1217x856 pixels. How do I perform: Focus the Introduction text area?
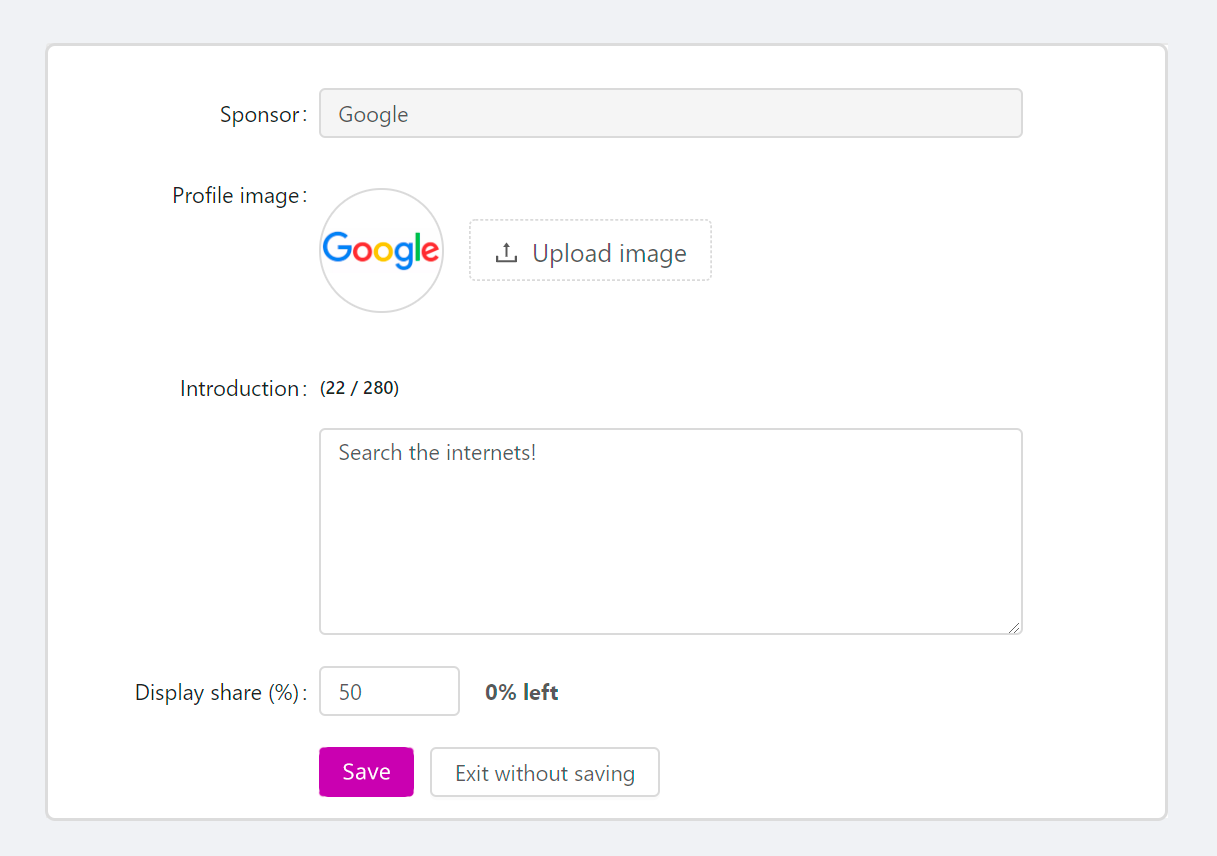click(x=670, y=531)
